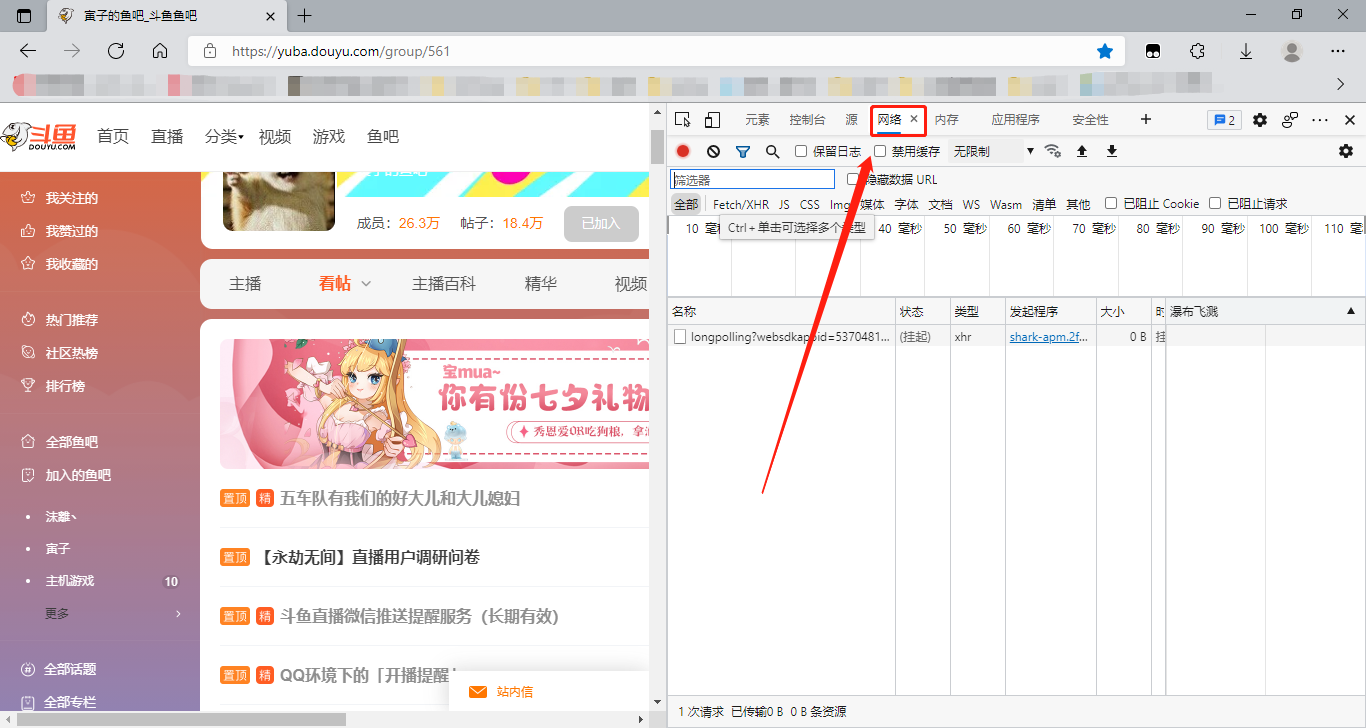Click the import HAR upload arrow icon
This screenshot has width=1366, height=728.
coord(1081,151)
